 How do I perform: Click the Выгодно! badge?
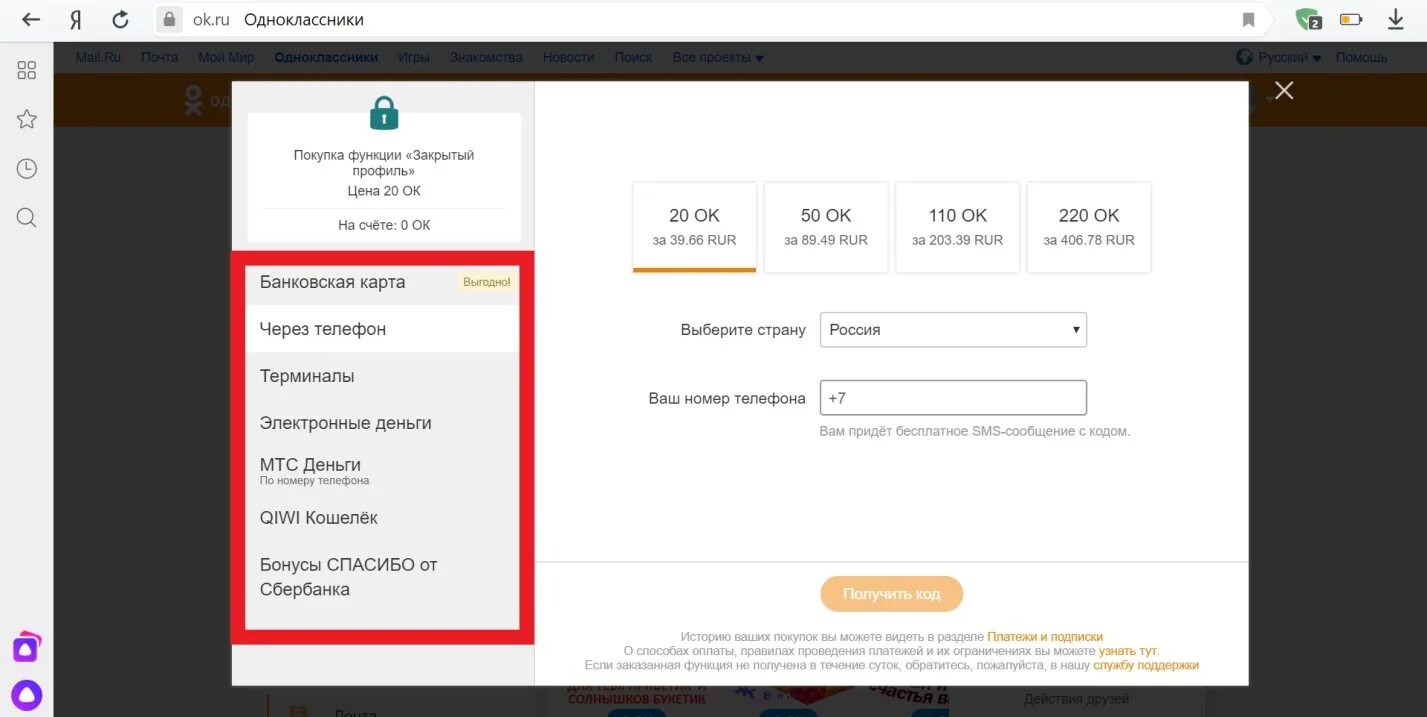(487, 283)
